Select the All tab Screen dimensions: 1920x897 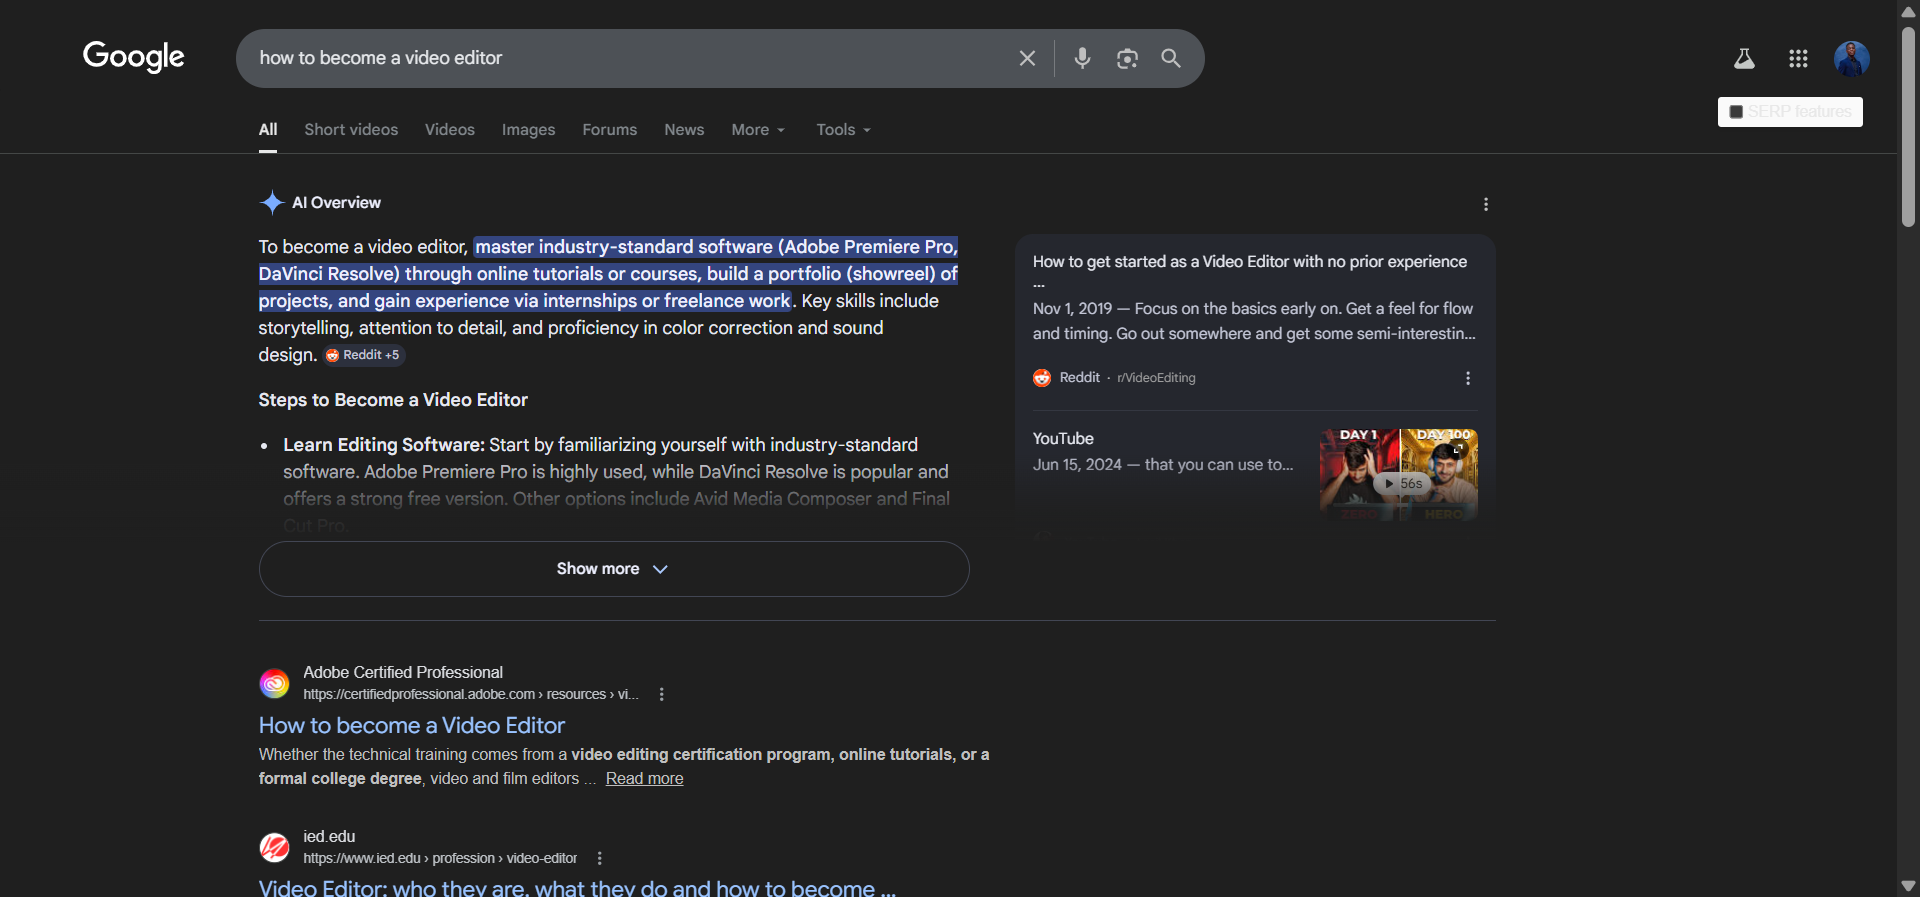268,130
